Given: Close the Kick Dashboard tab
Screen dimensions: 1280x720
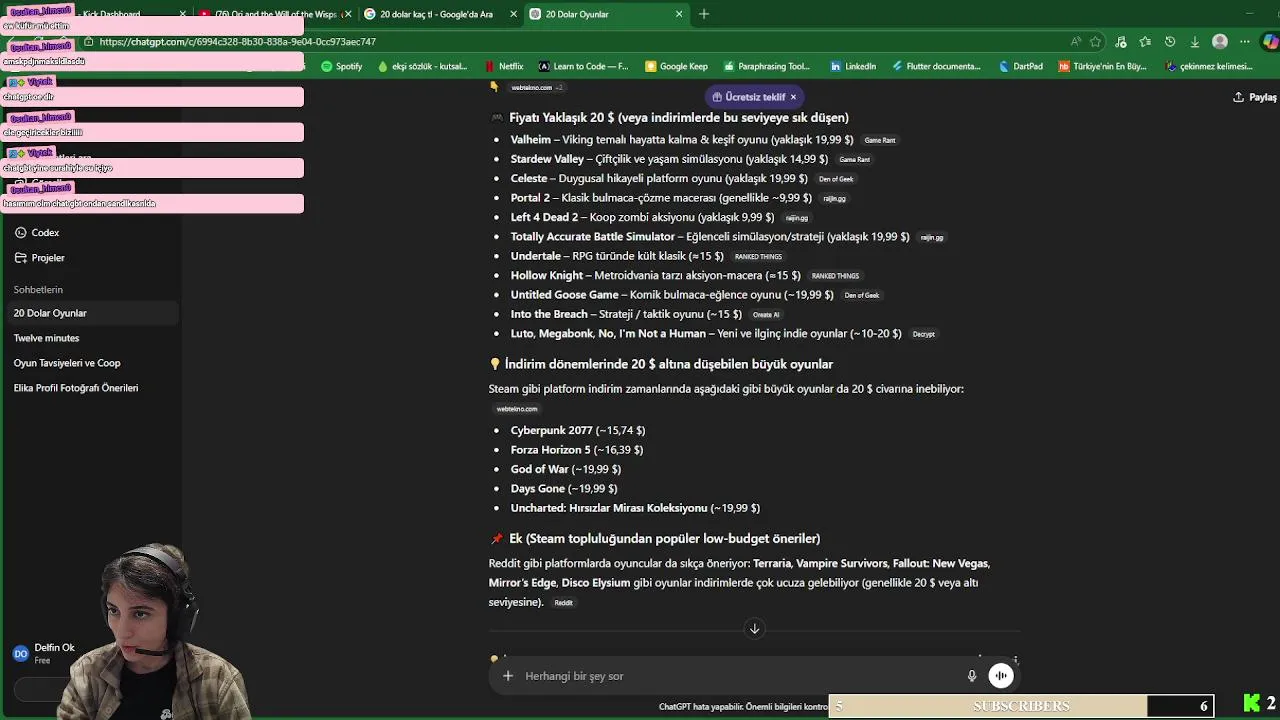Looking at the screenshot, I should (x=183, y=14).
